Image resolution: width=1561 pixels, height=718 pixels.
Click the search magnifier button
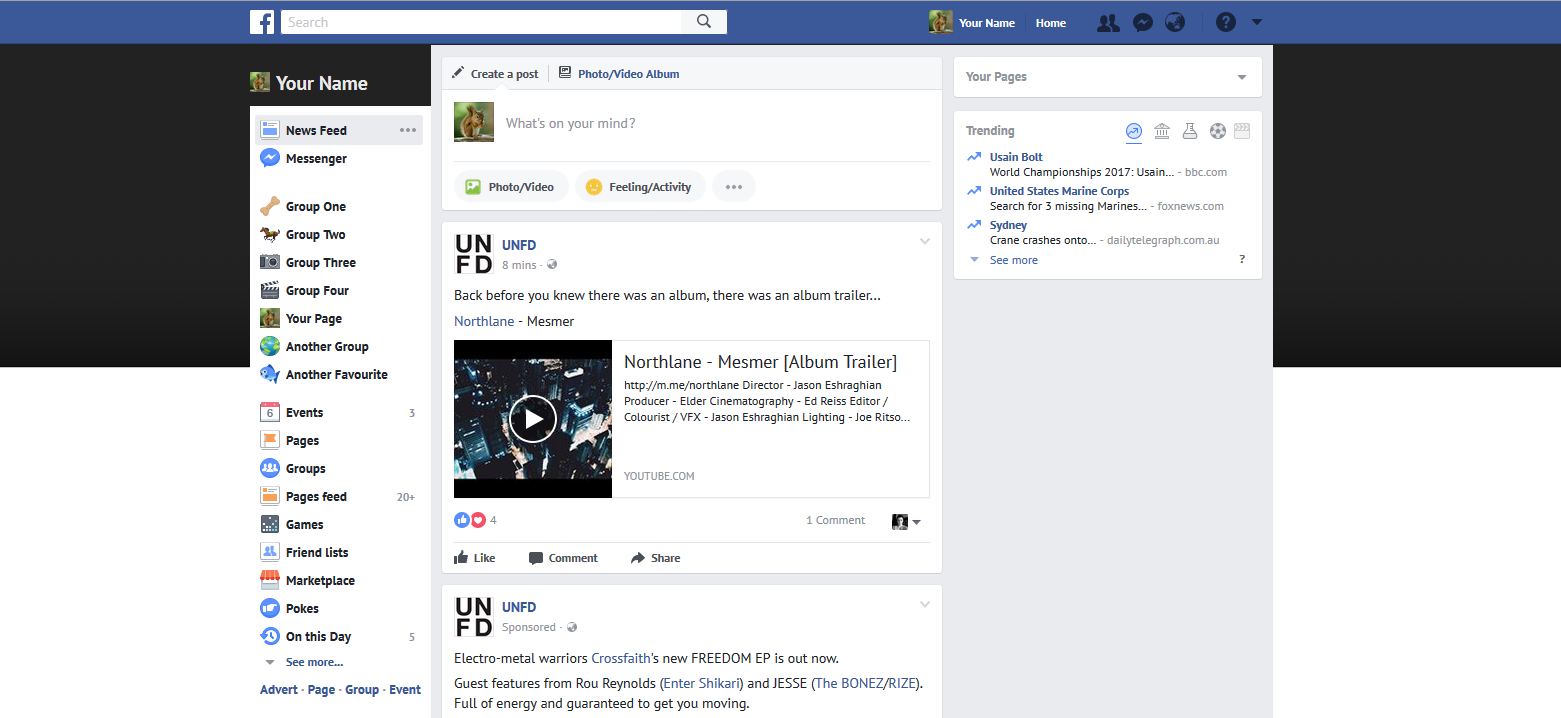point(704,22)
